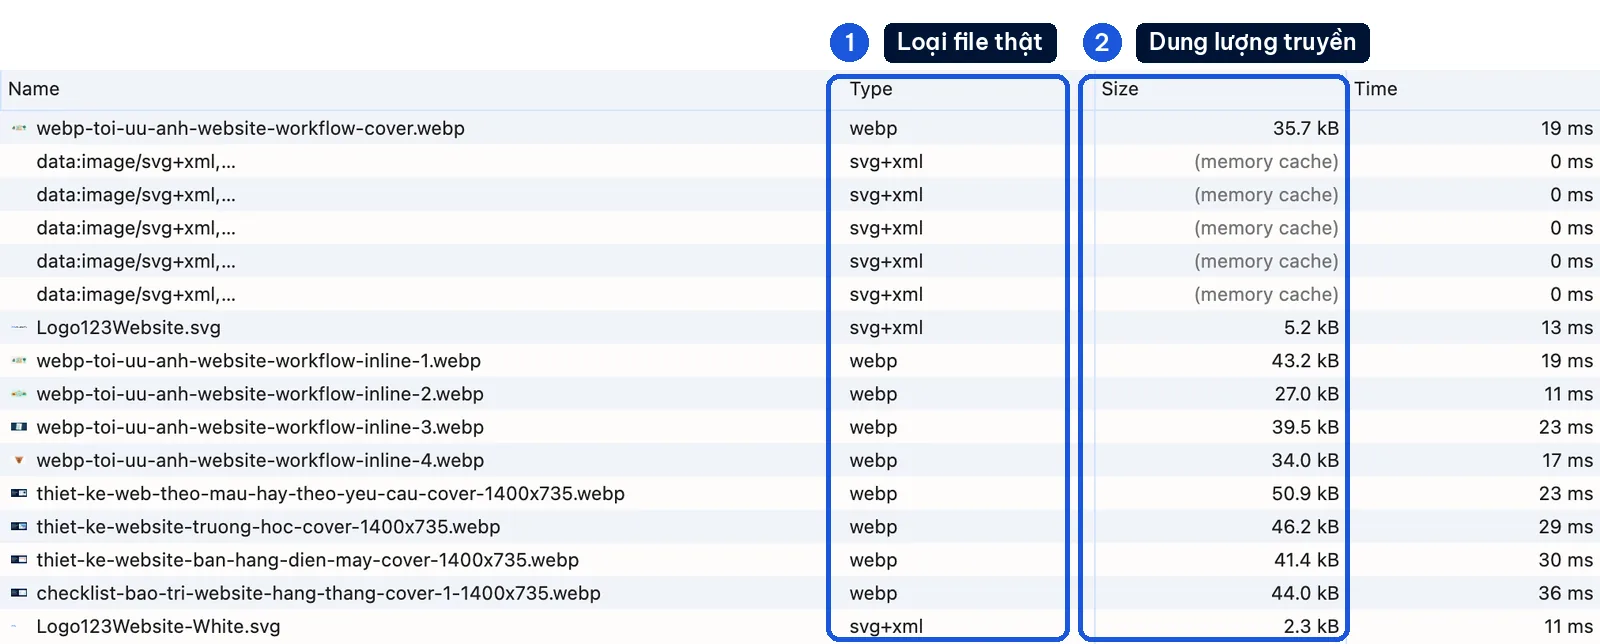The height and width of the screenshot is (644, 1600).
Task: Sort requests by the Time column header
Action: [1376, 89]
